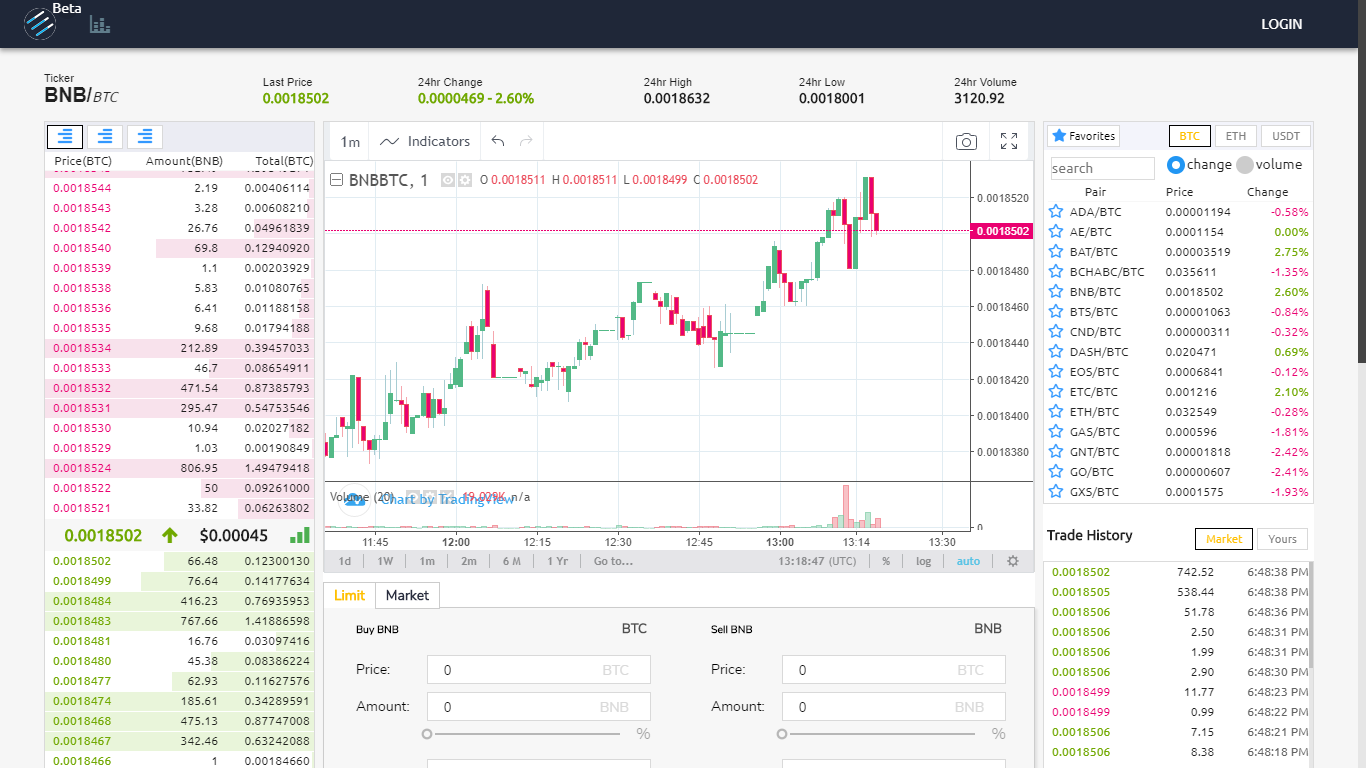Collapse the BNBBTC legend box

337,180
